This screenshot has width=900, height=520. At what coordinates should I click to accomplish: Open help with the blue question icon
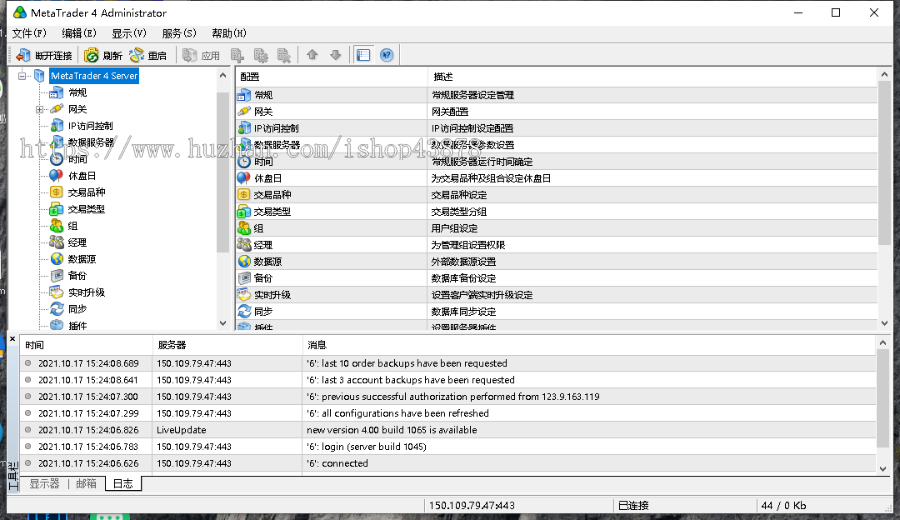tap(387, 55)
